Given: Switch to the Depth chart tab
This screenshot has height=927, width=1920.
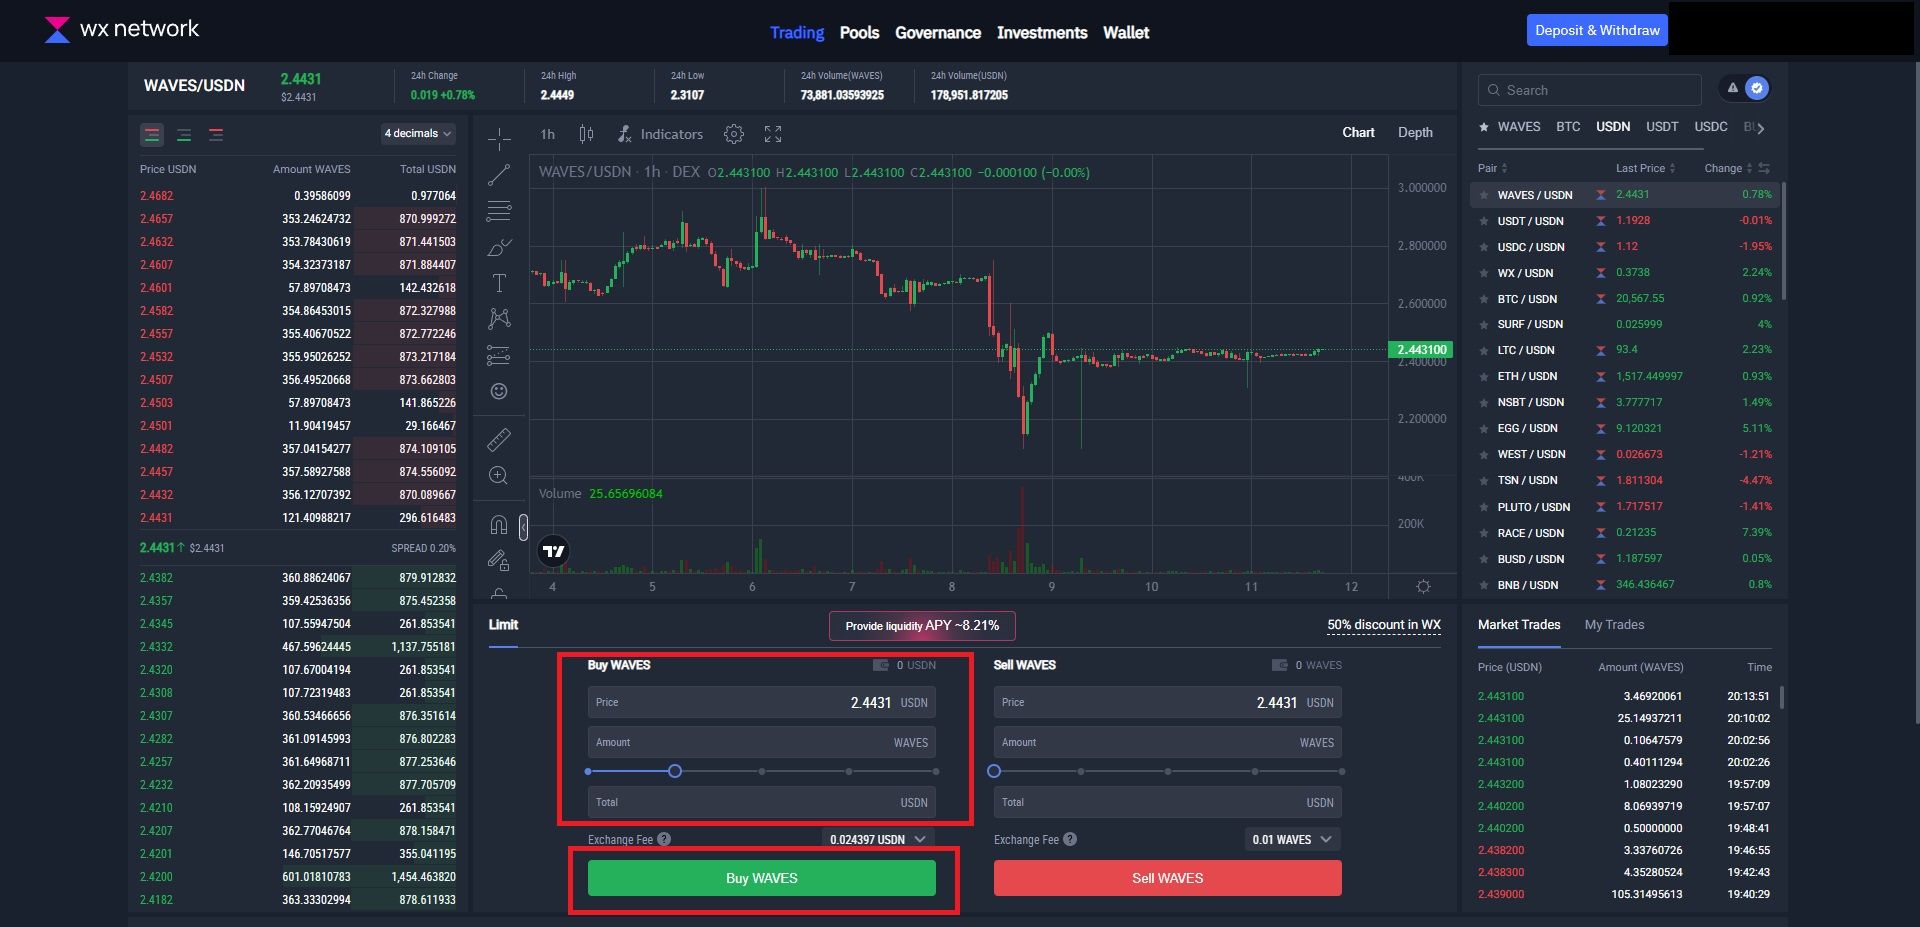Looking at the screenshot, I should 1415,132.
